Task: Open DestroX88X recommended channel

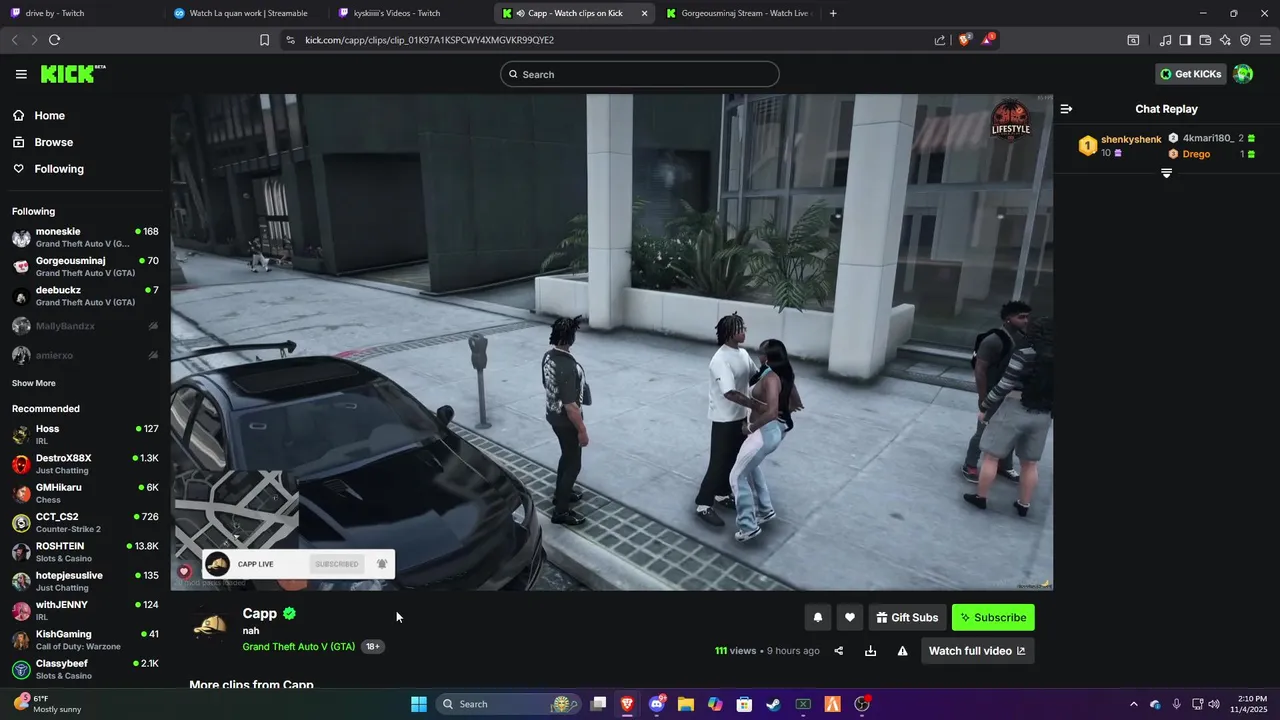Action: pos(85,464)
